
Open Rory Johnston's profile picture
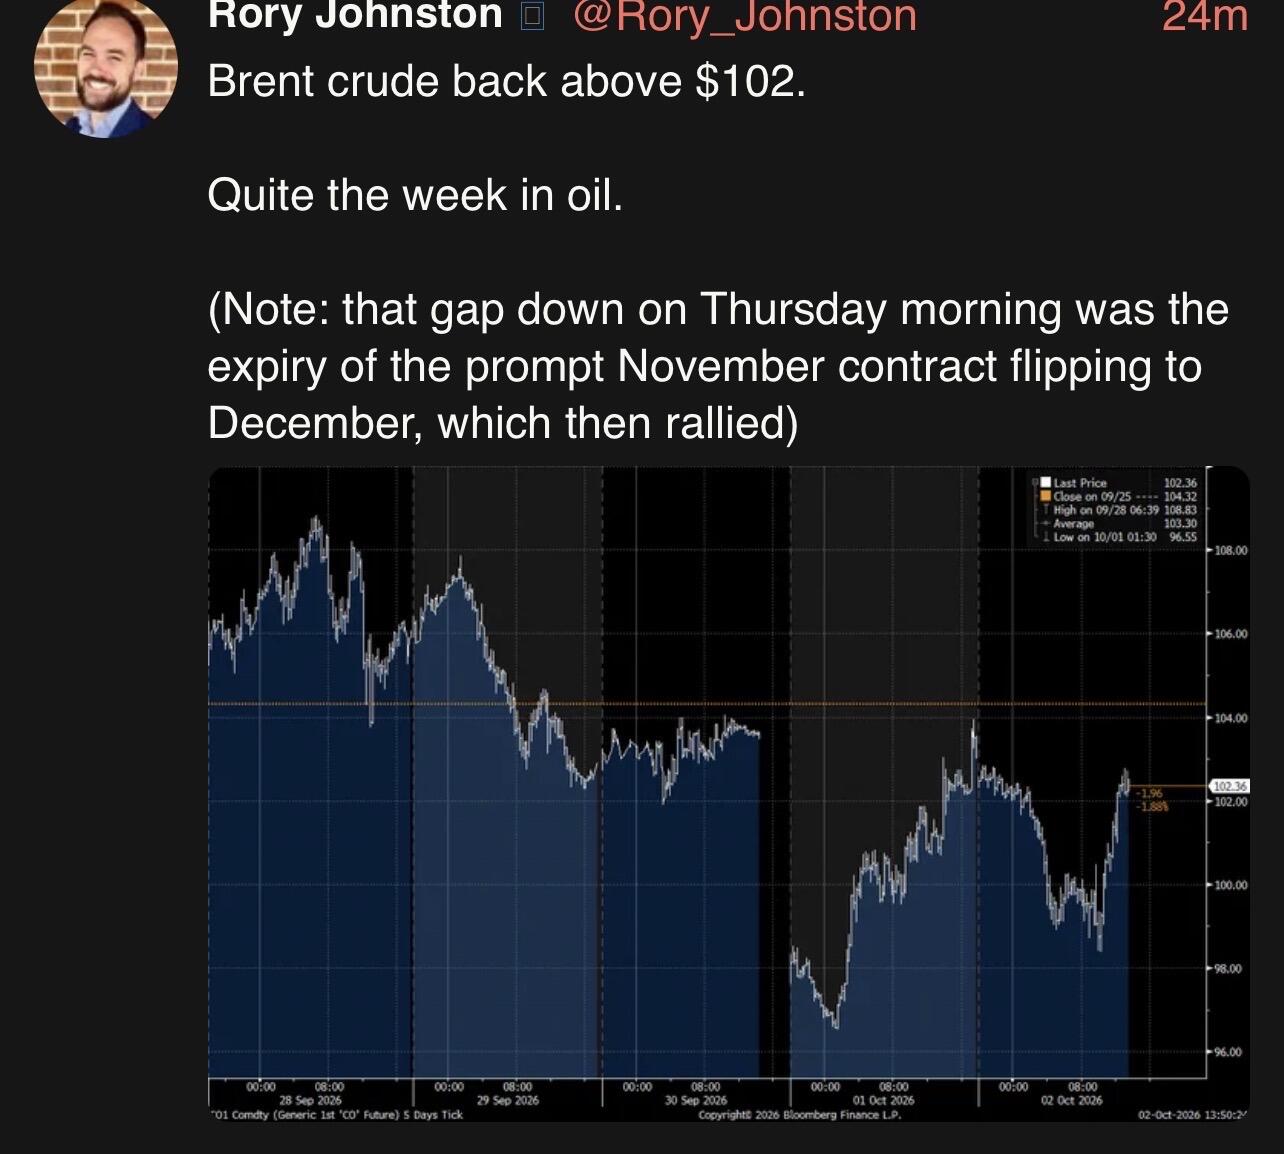click(106, 66)
